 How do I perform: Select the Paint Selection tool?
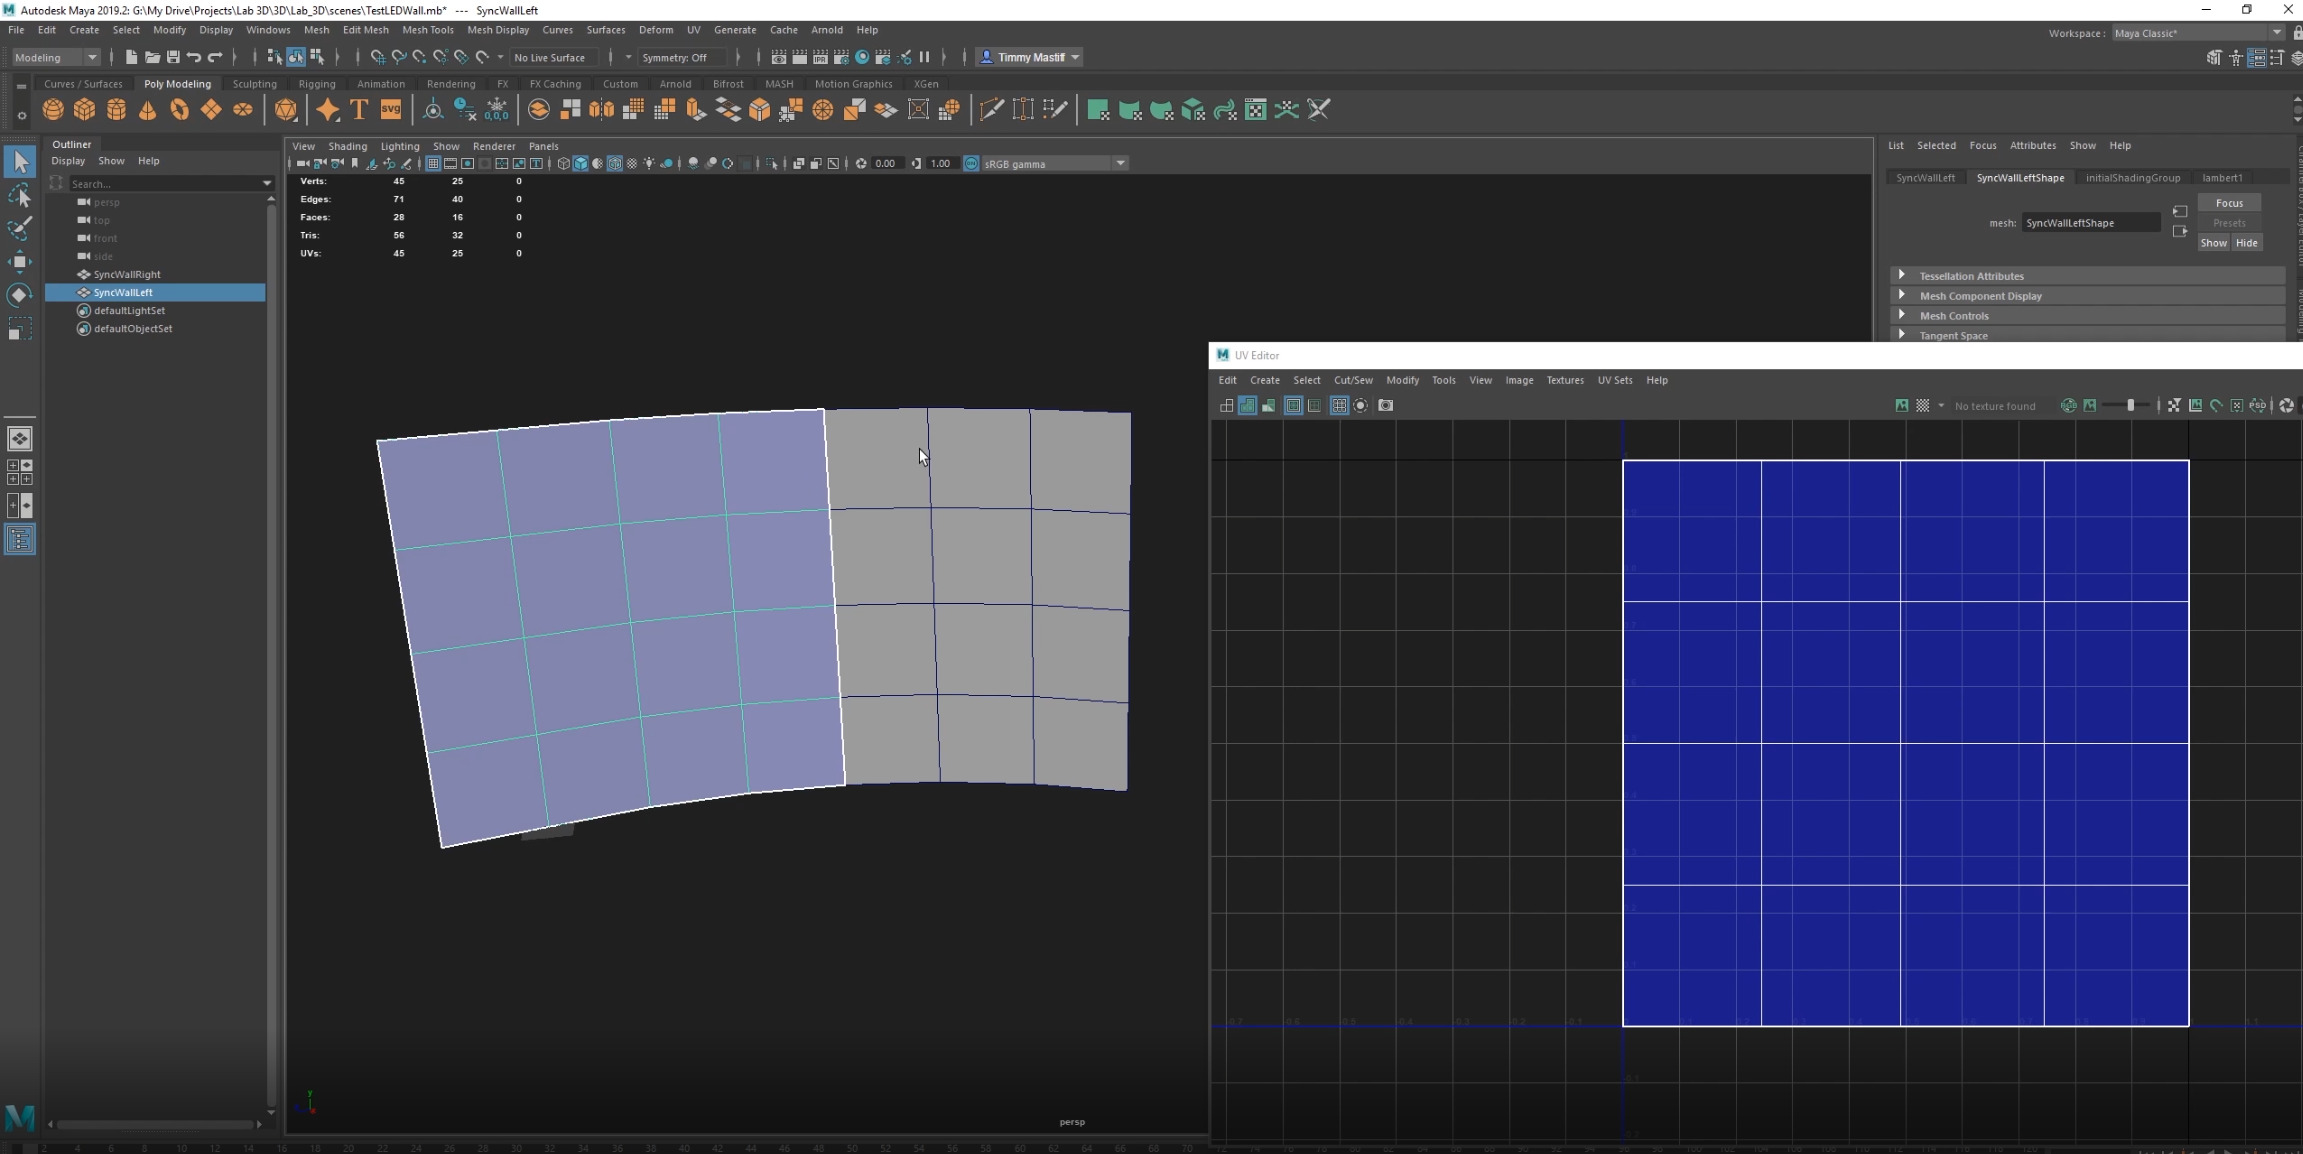tap(19, 228)
